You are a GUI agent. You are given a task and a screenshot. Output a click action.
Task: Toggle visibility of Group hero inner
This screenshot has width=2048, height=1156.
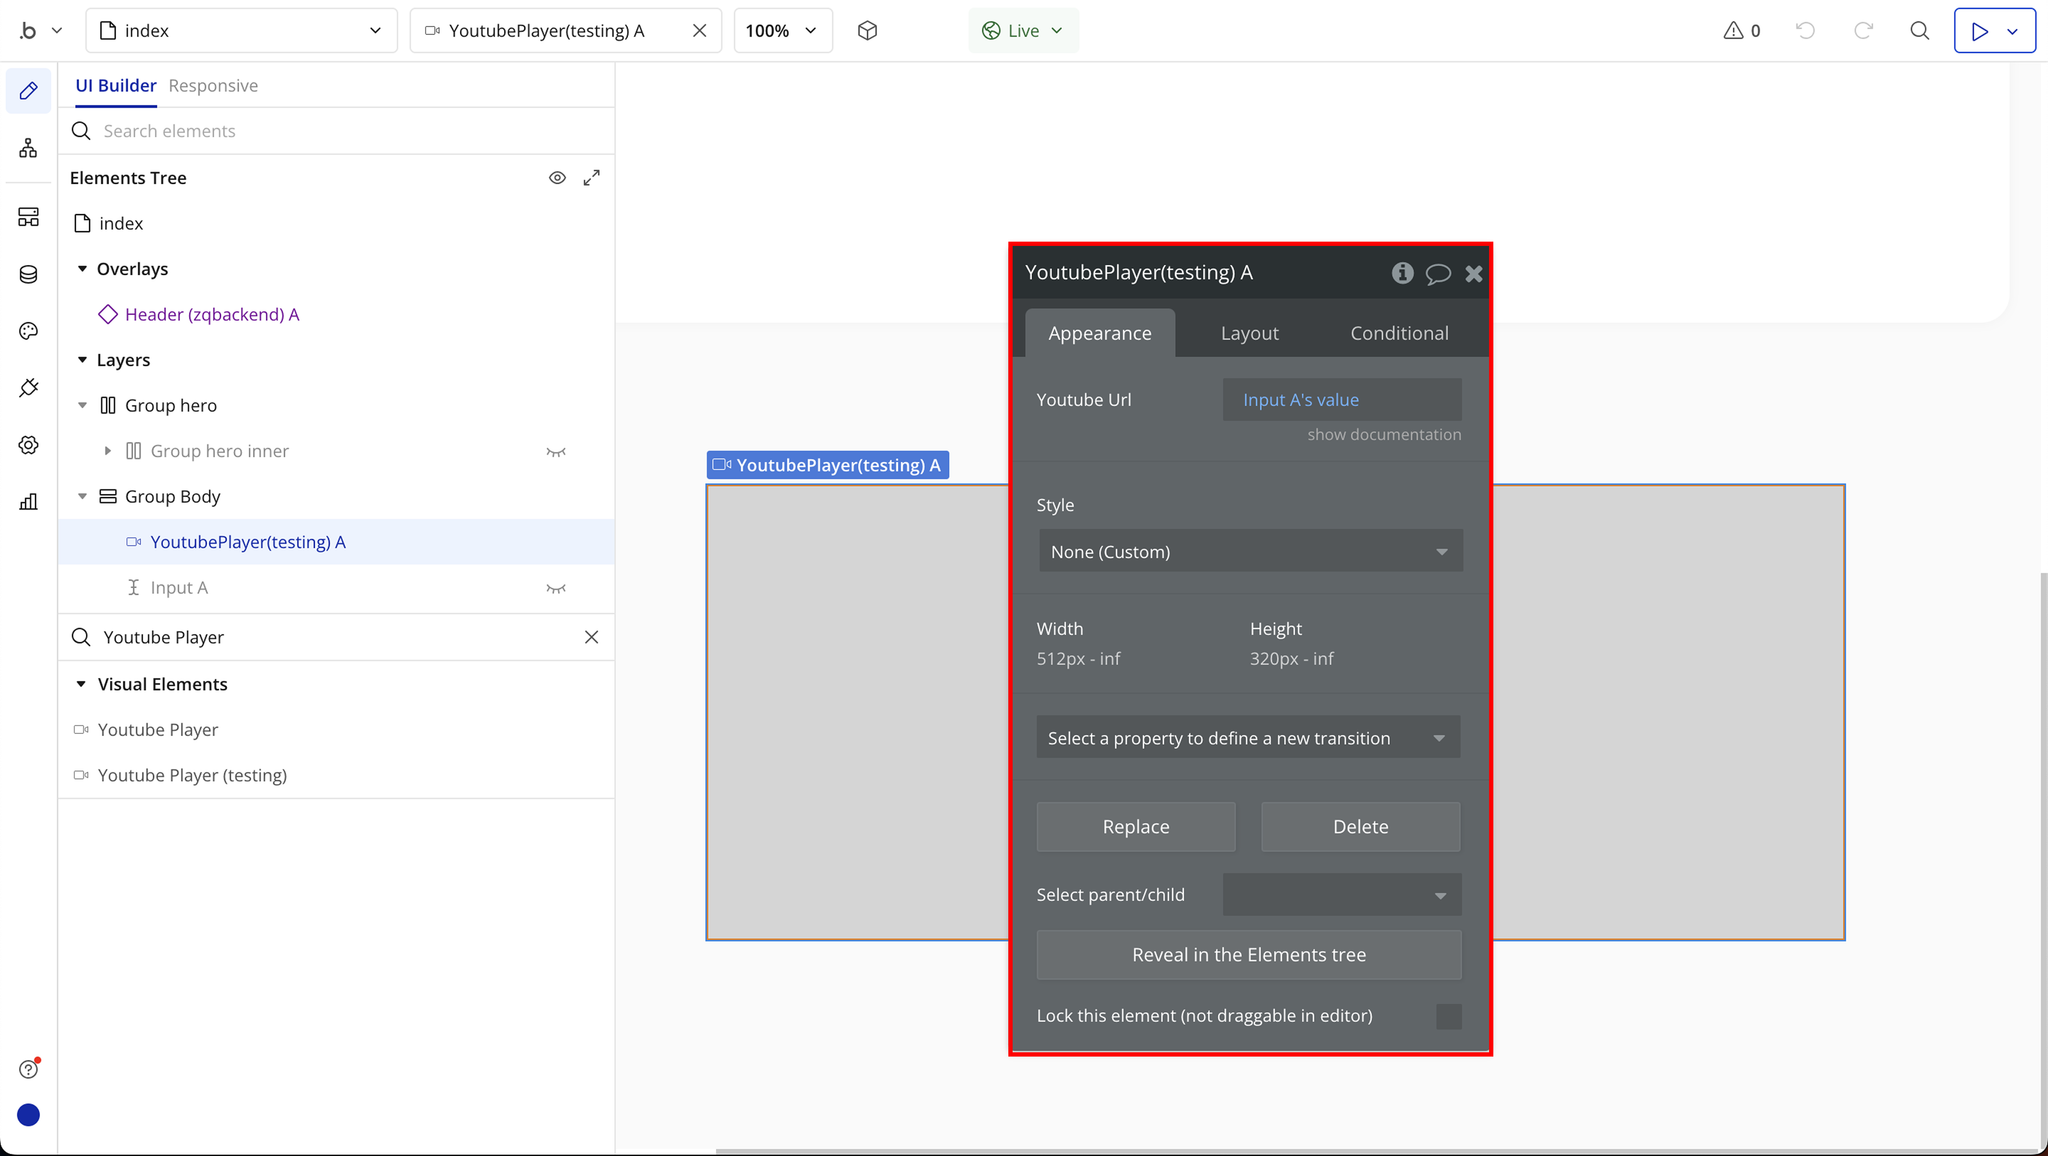pyautogui.click(x=556, y=452)
